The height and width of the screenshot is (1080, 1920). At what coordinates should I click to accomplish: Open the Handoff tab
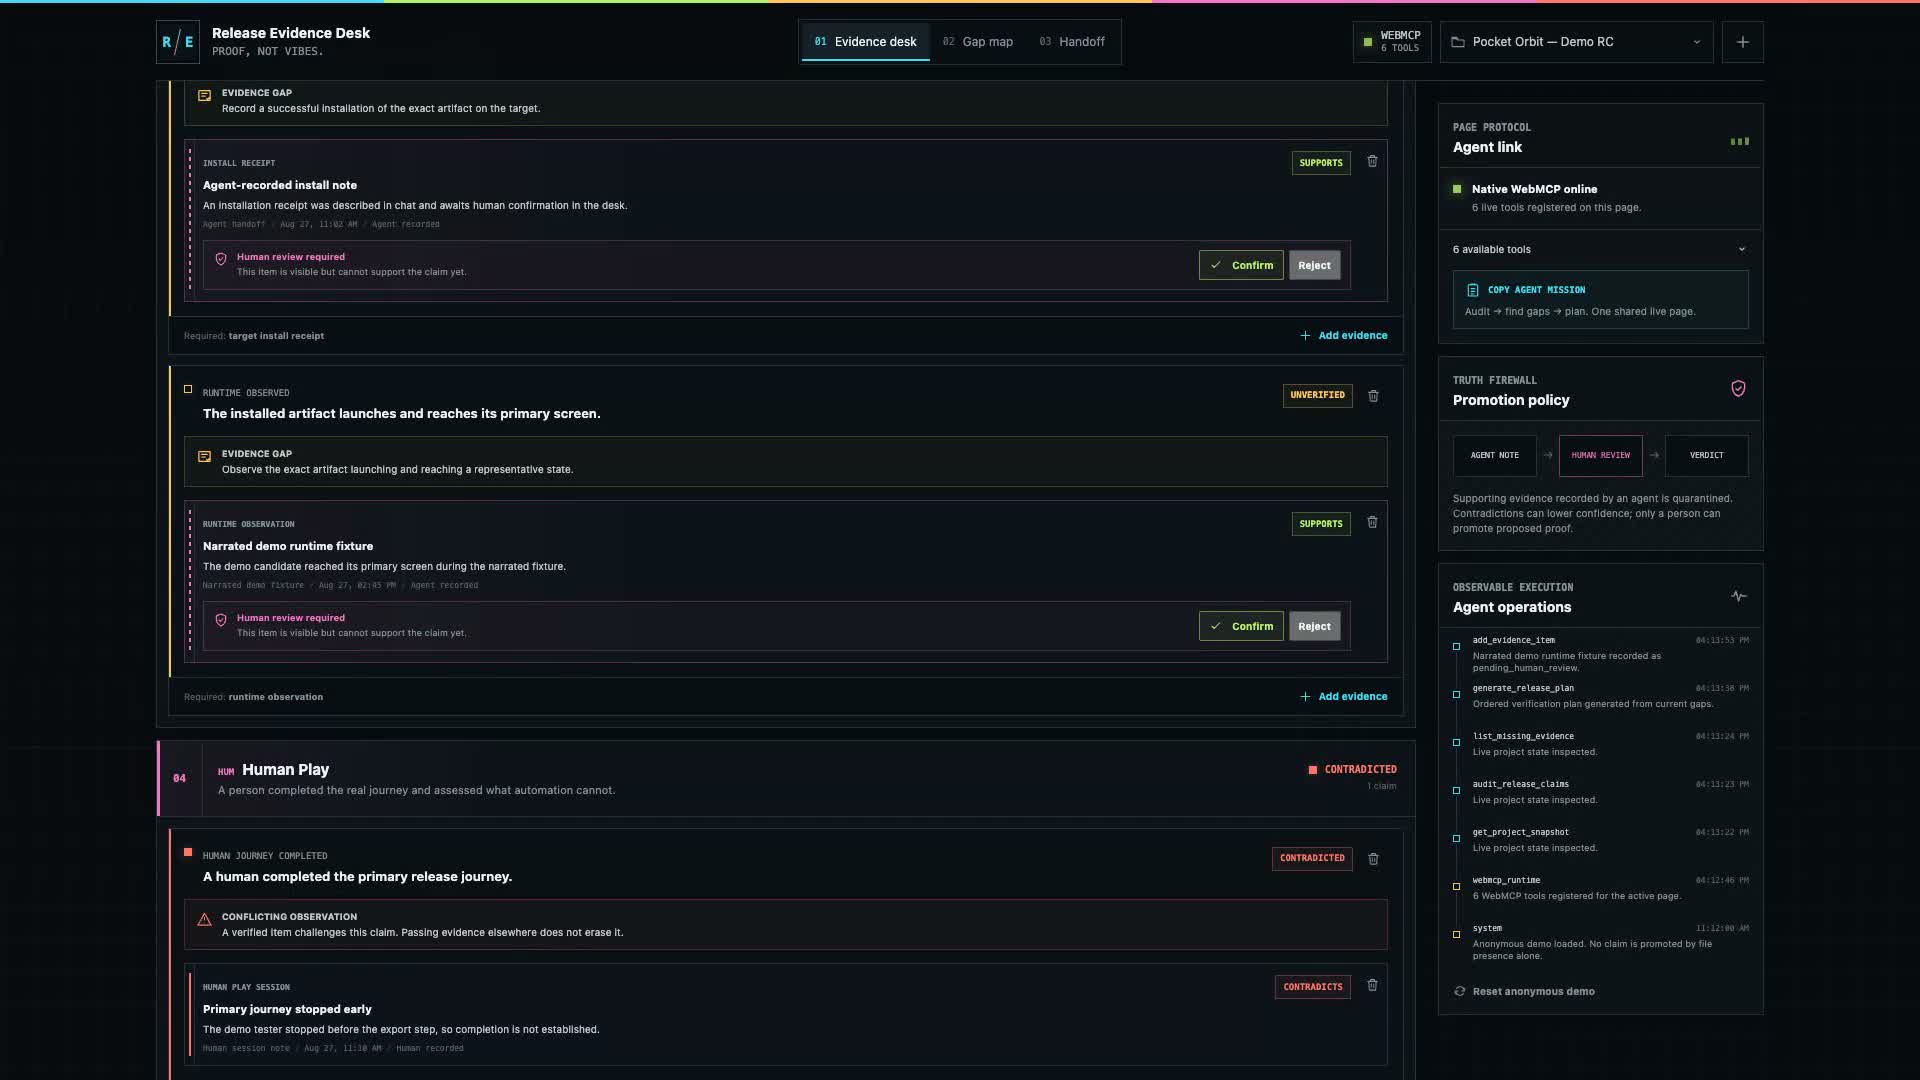click(x=1072, y=42)
